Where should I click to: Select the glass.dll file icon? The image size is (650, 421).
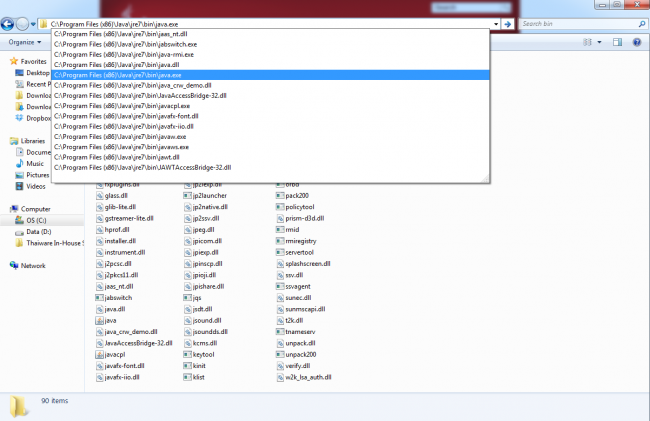pos(99,196)
